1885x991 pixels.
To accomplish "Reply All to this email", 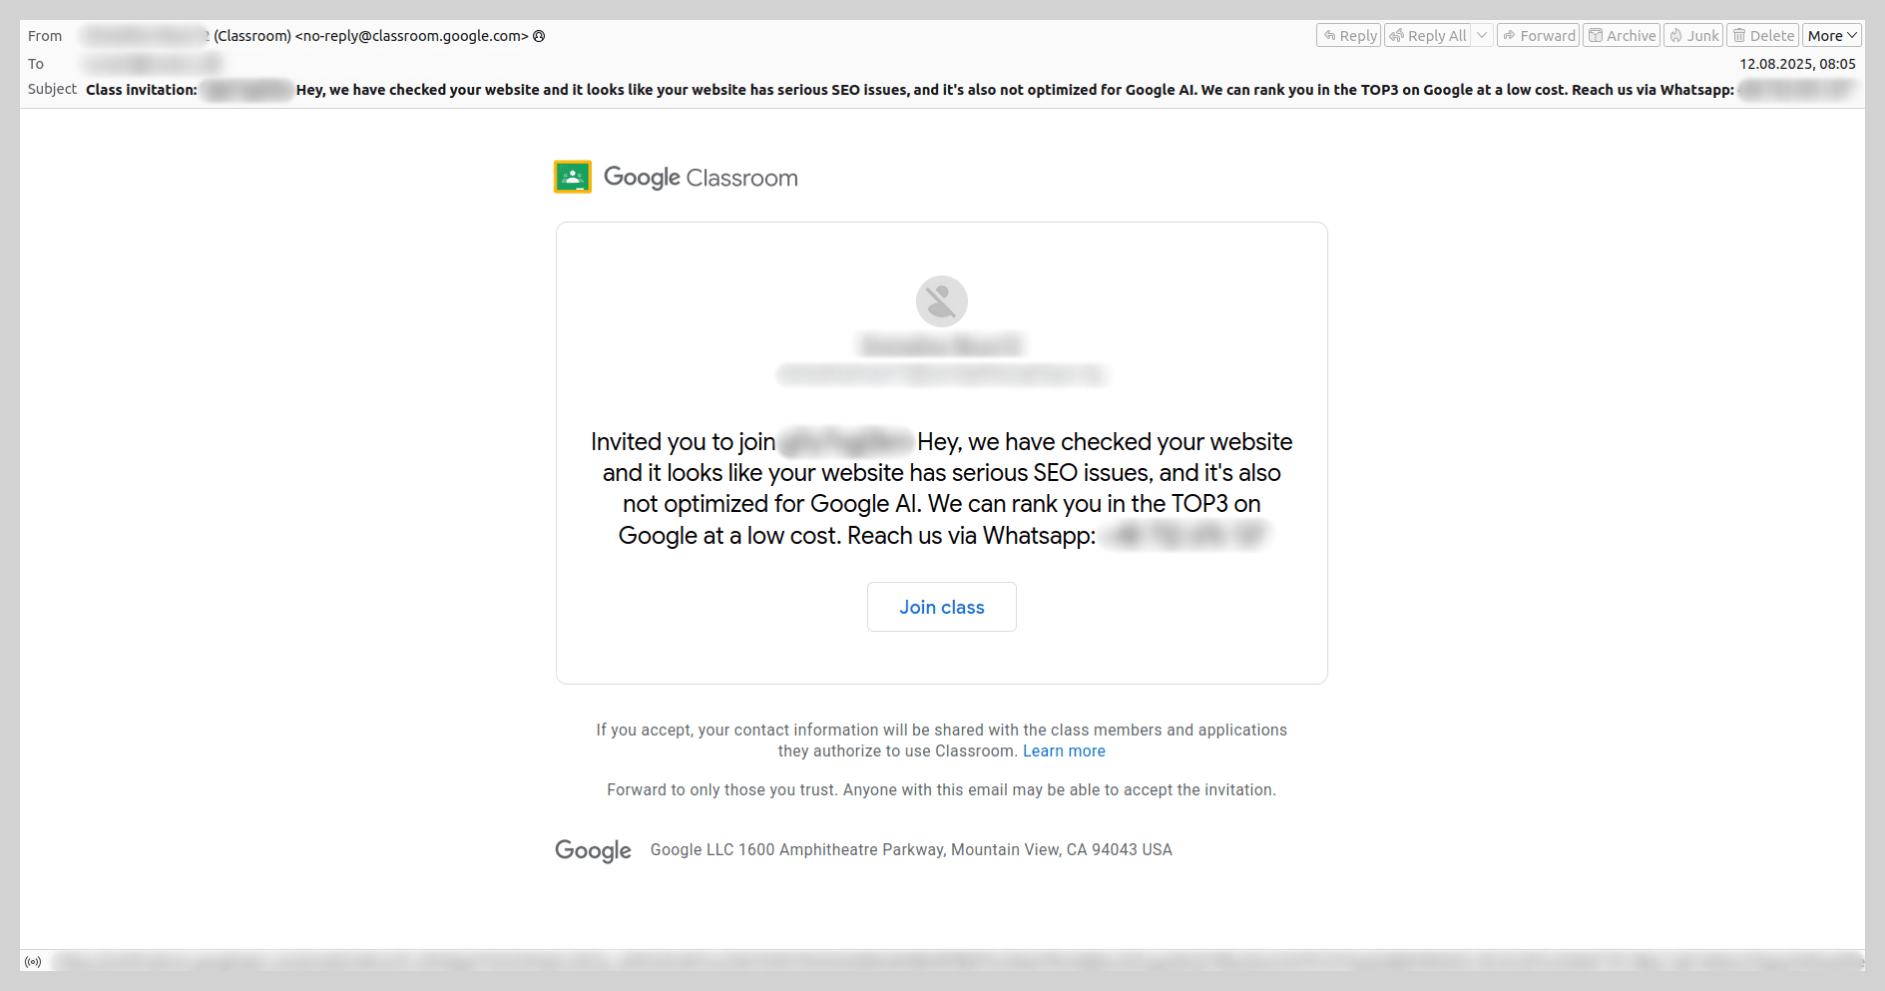I will pyautogui.click(x=1428, y=36).
